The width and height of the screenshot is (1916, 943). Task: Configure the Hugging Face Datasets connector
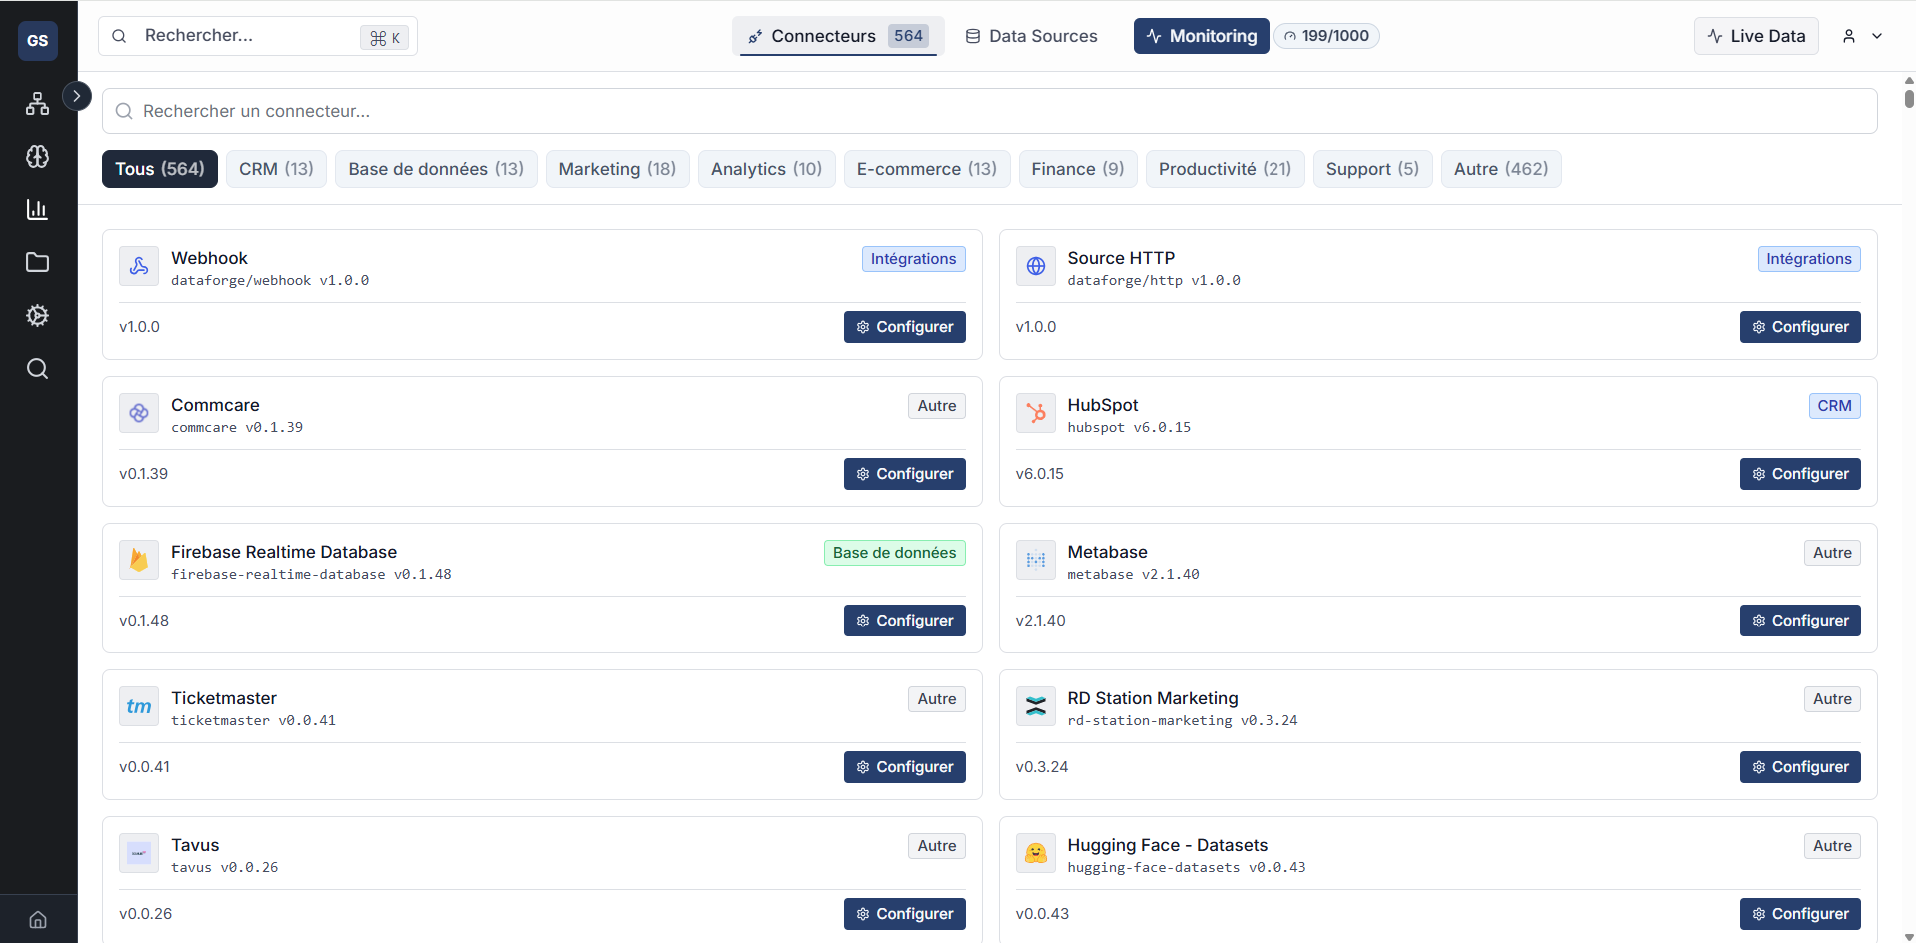(x=1800, y=914)
